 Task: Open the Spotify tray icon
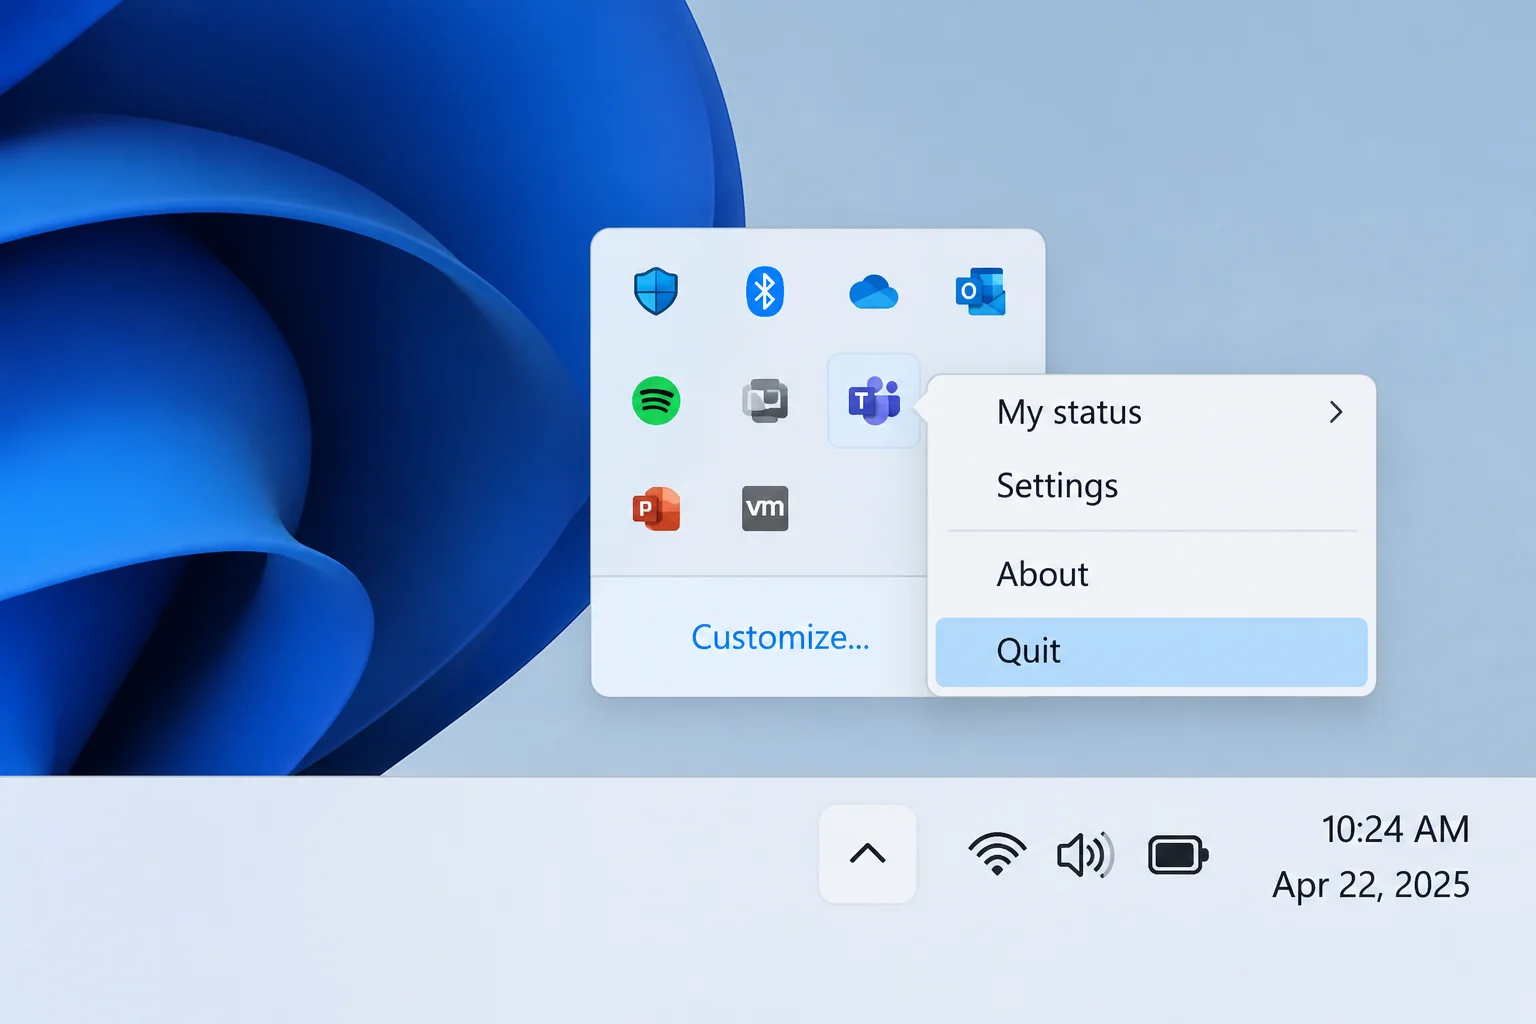coord(656,400)
